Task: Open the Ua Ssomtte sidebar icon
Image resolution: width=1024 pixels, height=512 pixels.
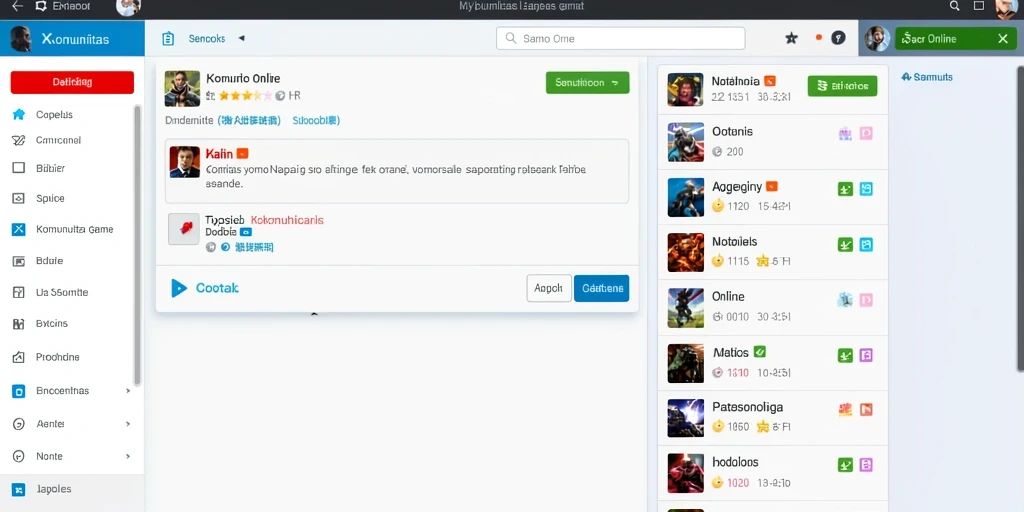Action: (19, 292)
